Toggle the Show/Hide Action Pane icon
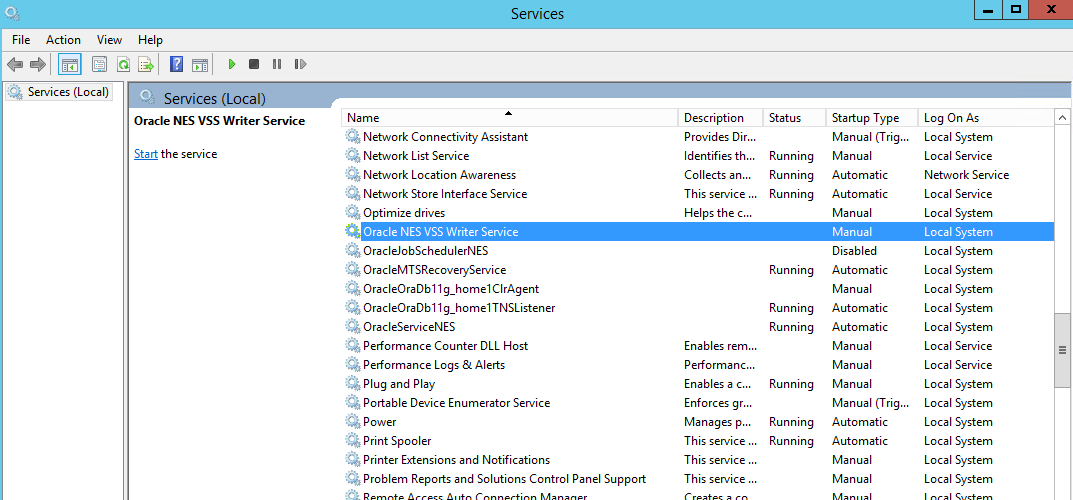This screenshot has height=500, width=1073. pos(200,64)
